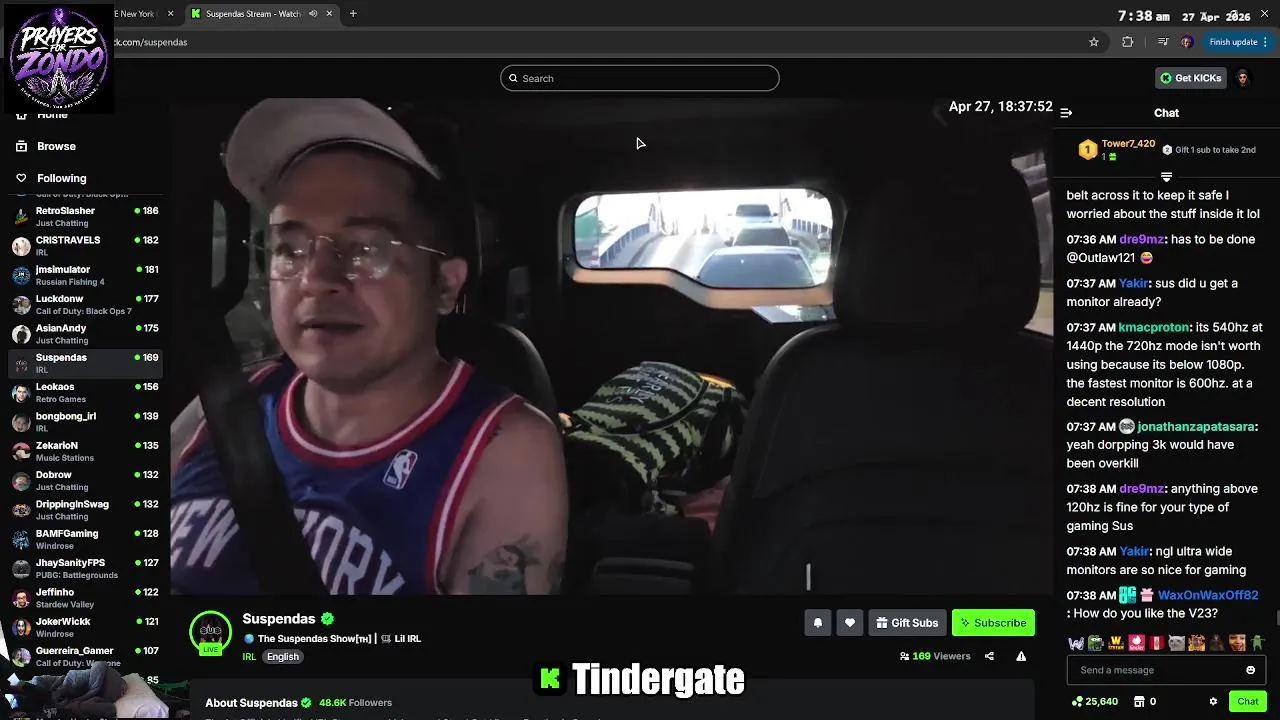
Task: Bookmark this page with star icon
Action: point(1094,42)
